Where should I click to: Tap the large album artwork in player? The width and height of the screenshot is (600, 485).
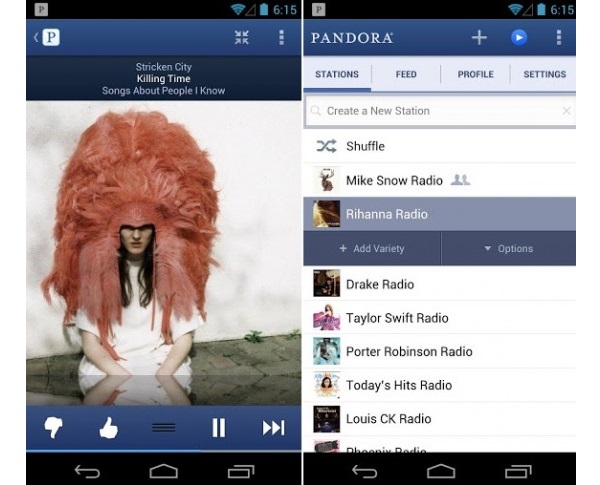(163, 253)
